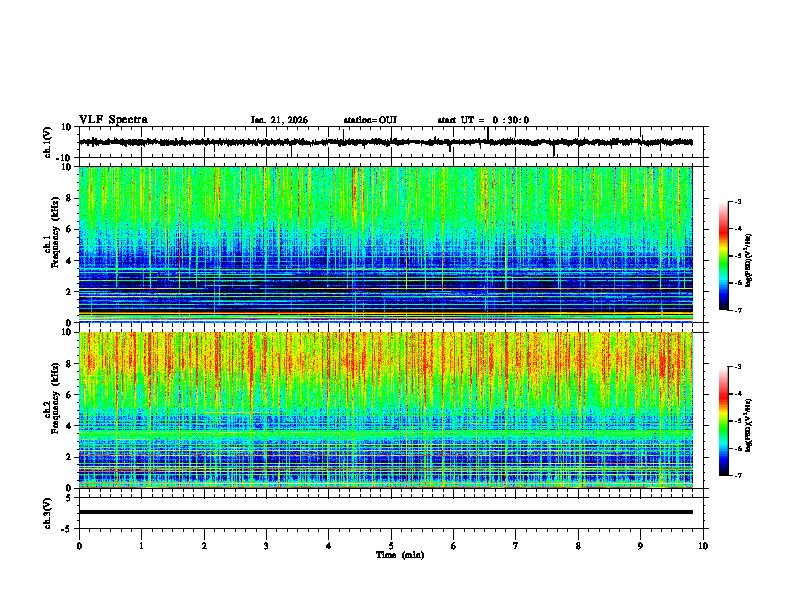Select the date text "Jan. 21, 2026"
The height and width of the screenshot is (612, 792).
point(279,120)
